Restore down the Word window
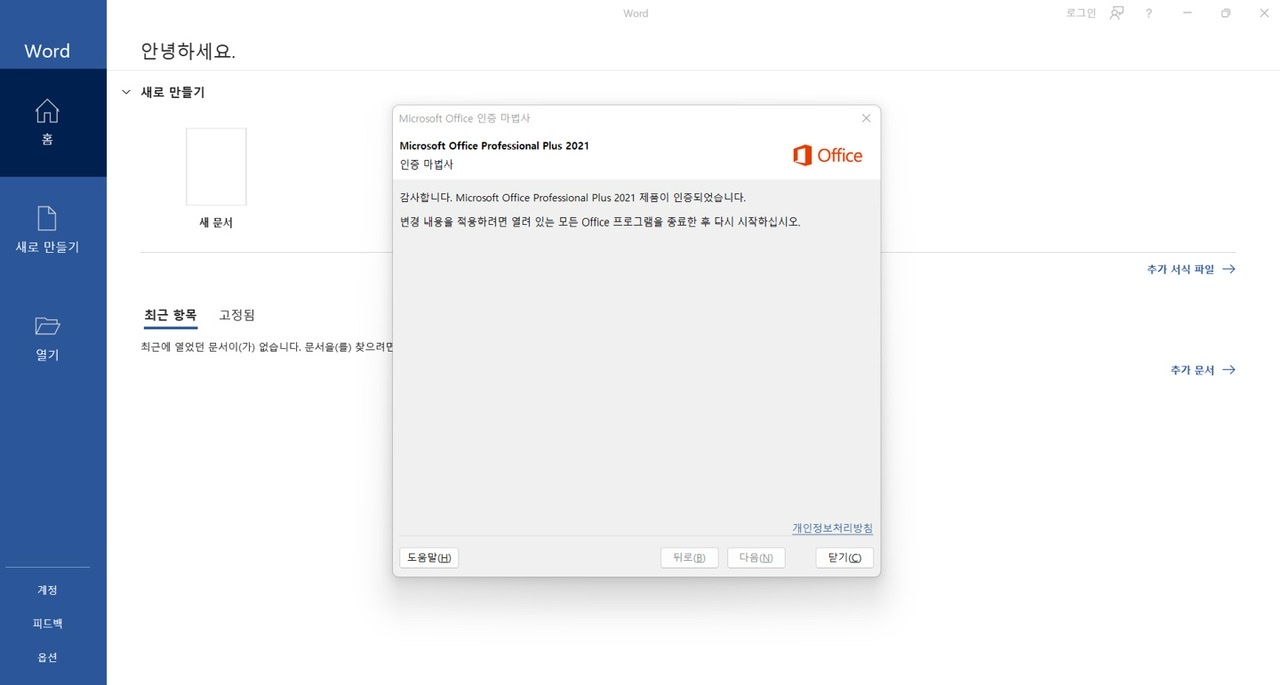 [1226, 13]
